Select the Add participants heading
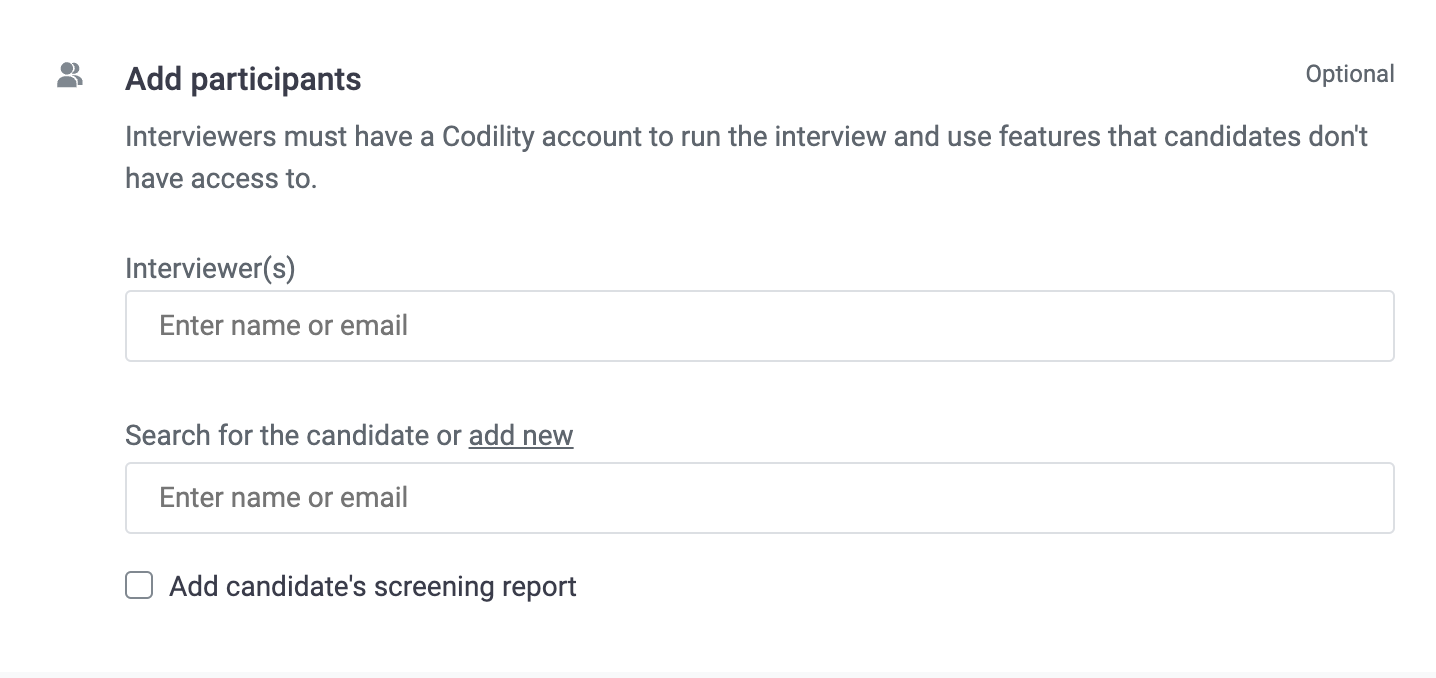 [243, 79]
